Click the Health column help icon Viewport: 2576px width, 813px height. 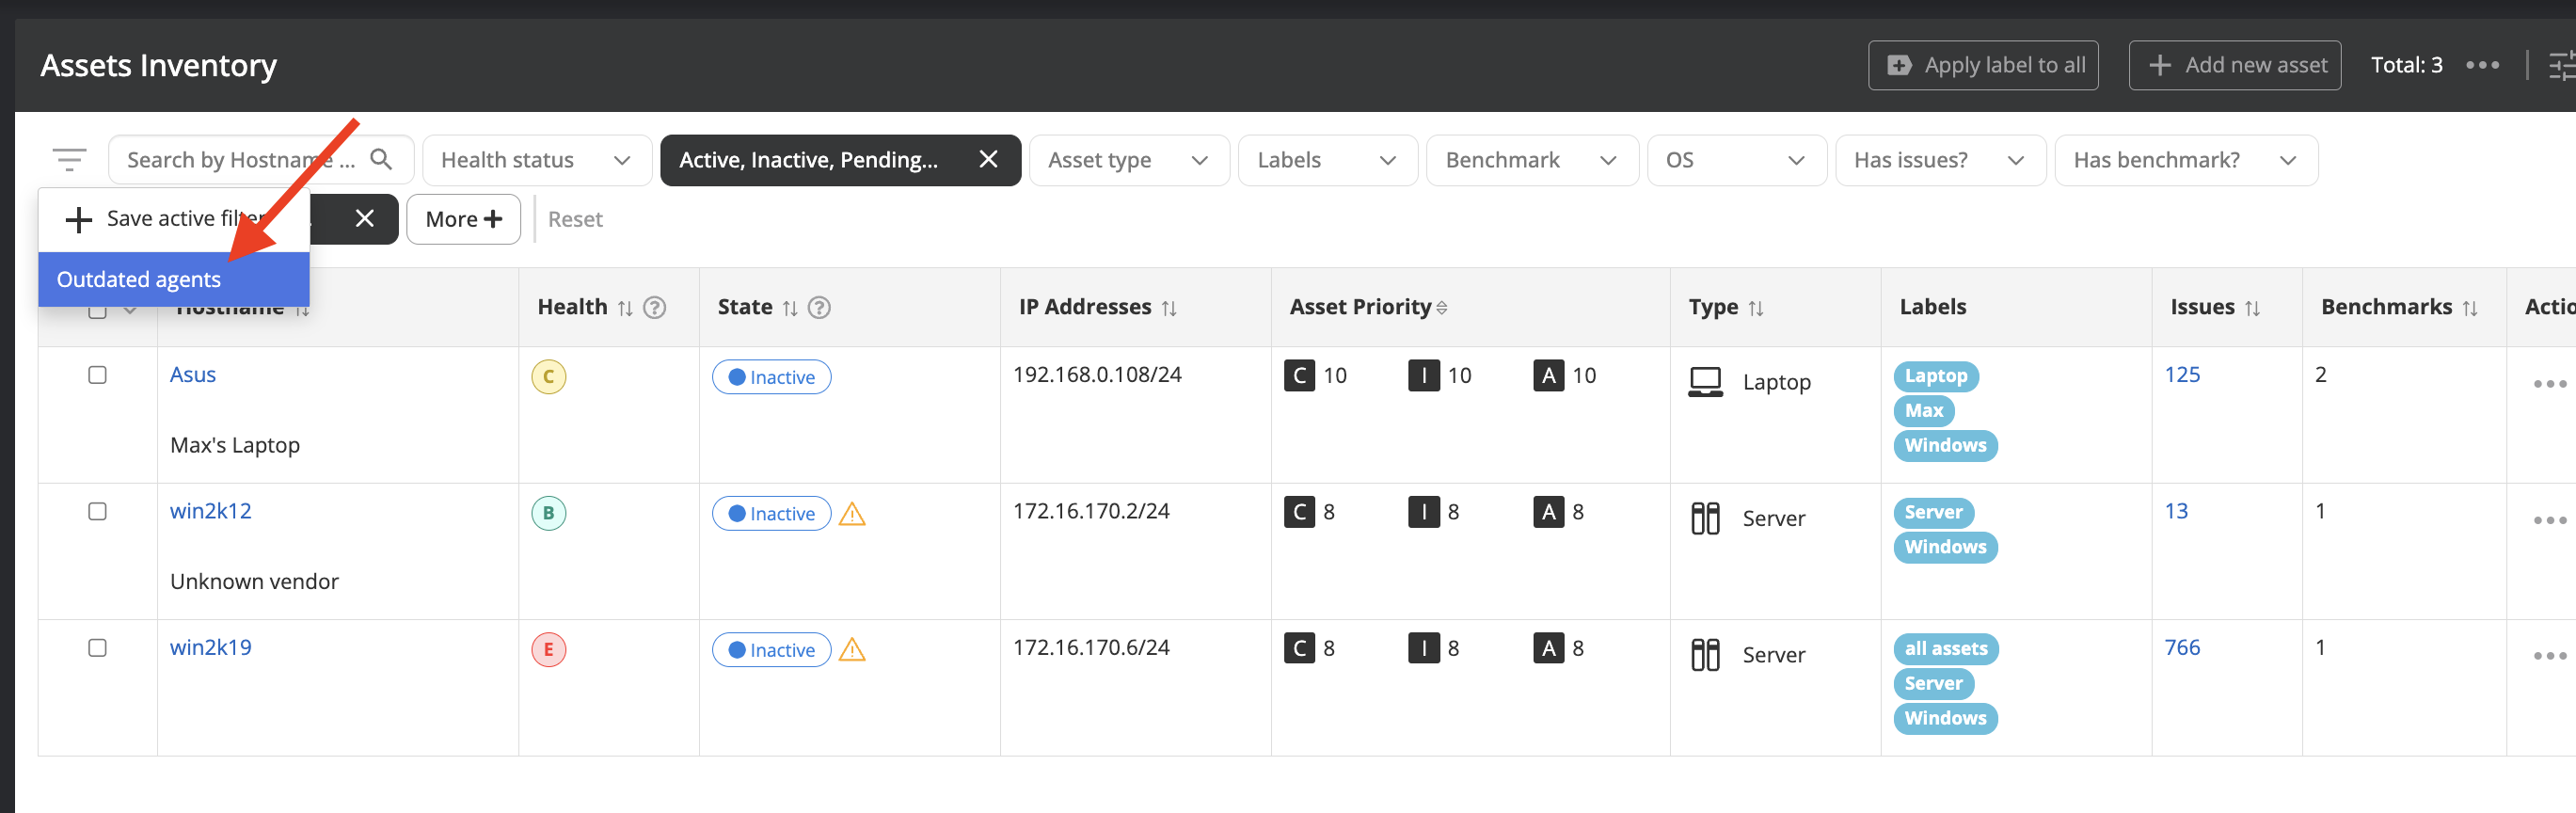point(655,308)
